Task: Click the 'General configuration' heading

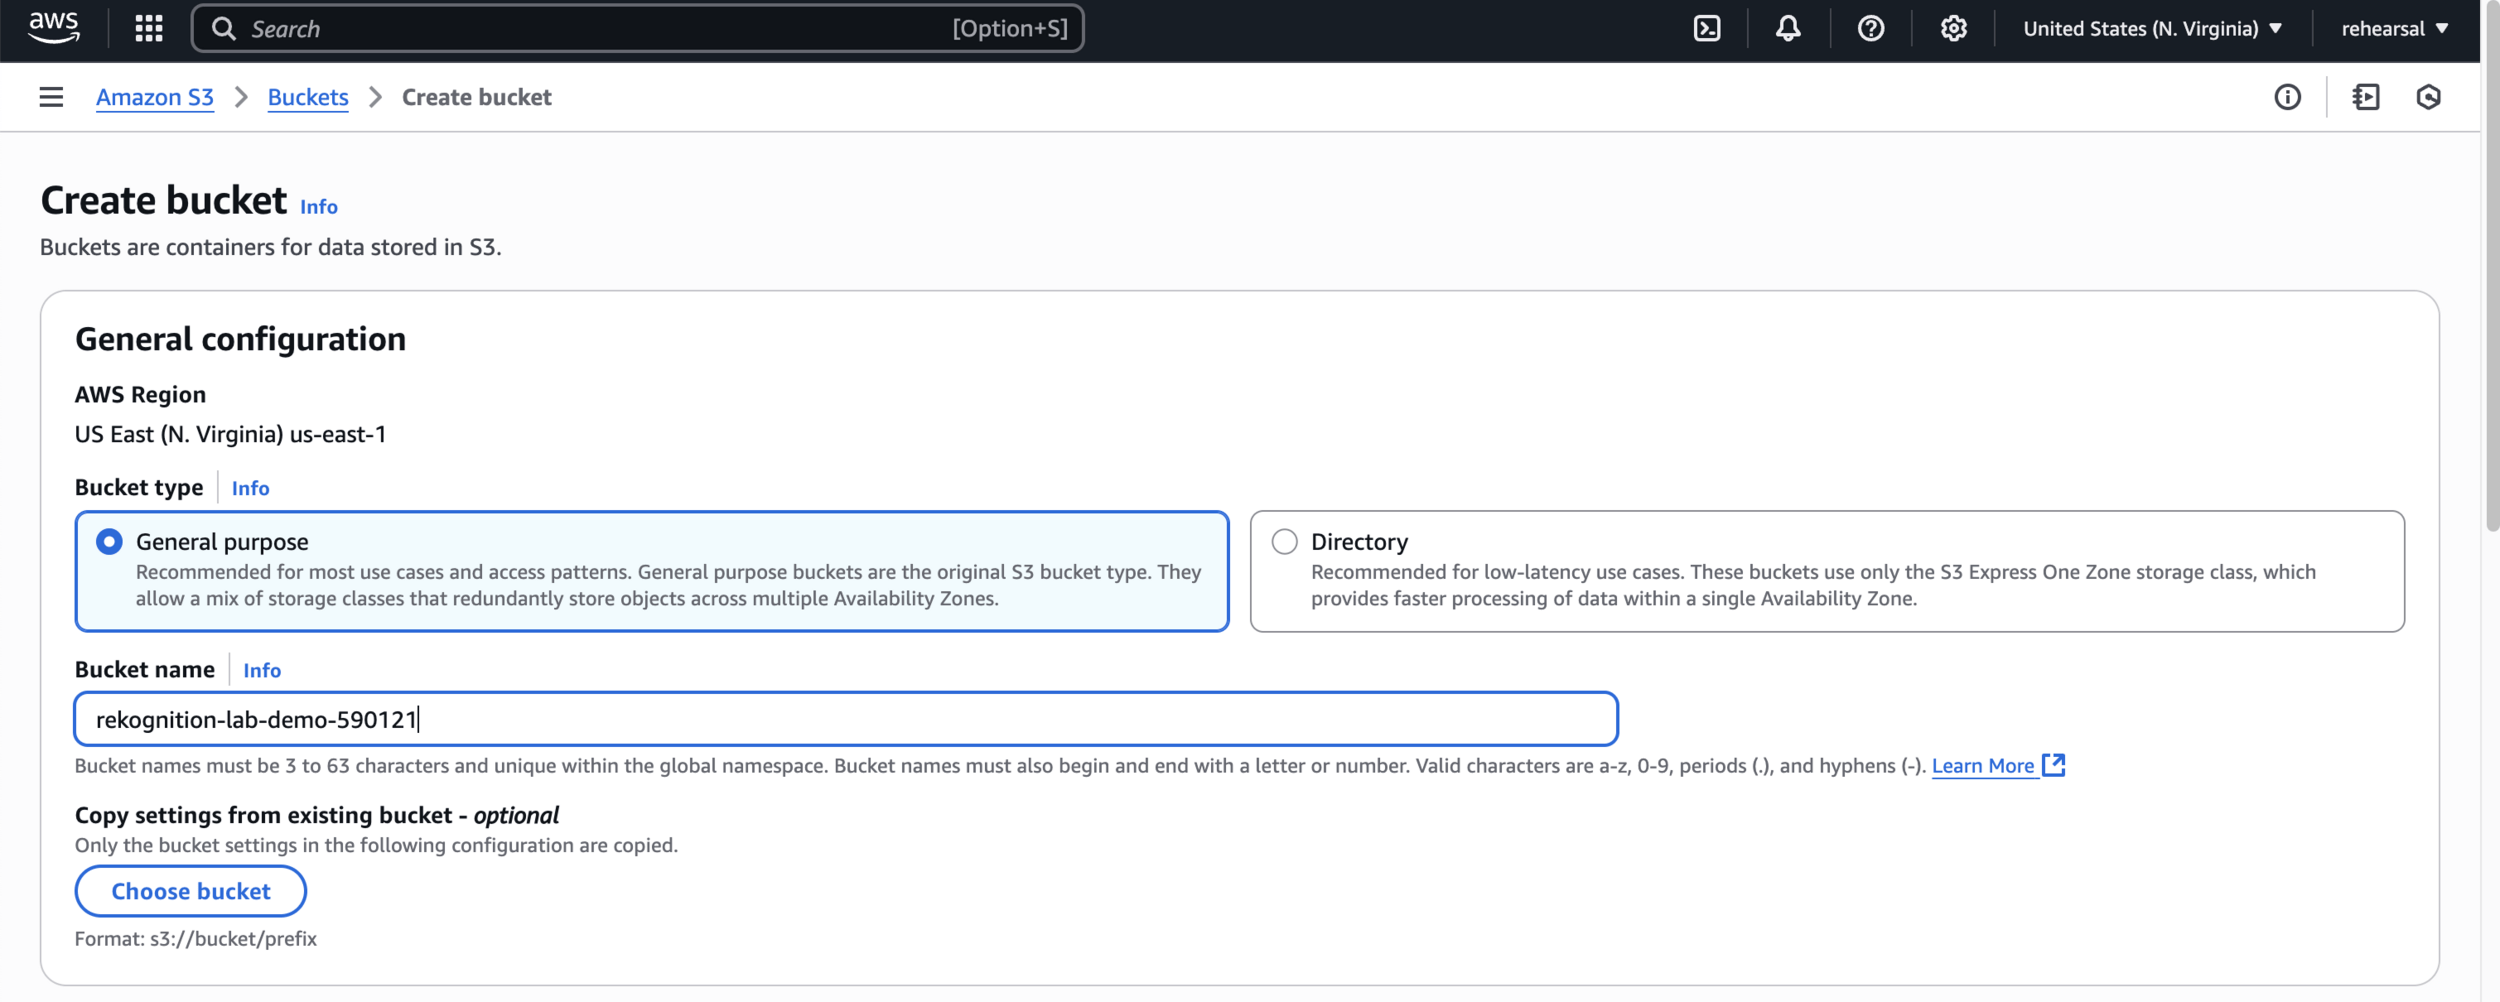Action: click(x=240, y=339)
